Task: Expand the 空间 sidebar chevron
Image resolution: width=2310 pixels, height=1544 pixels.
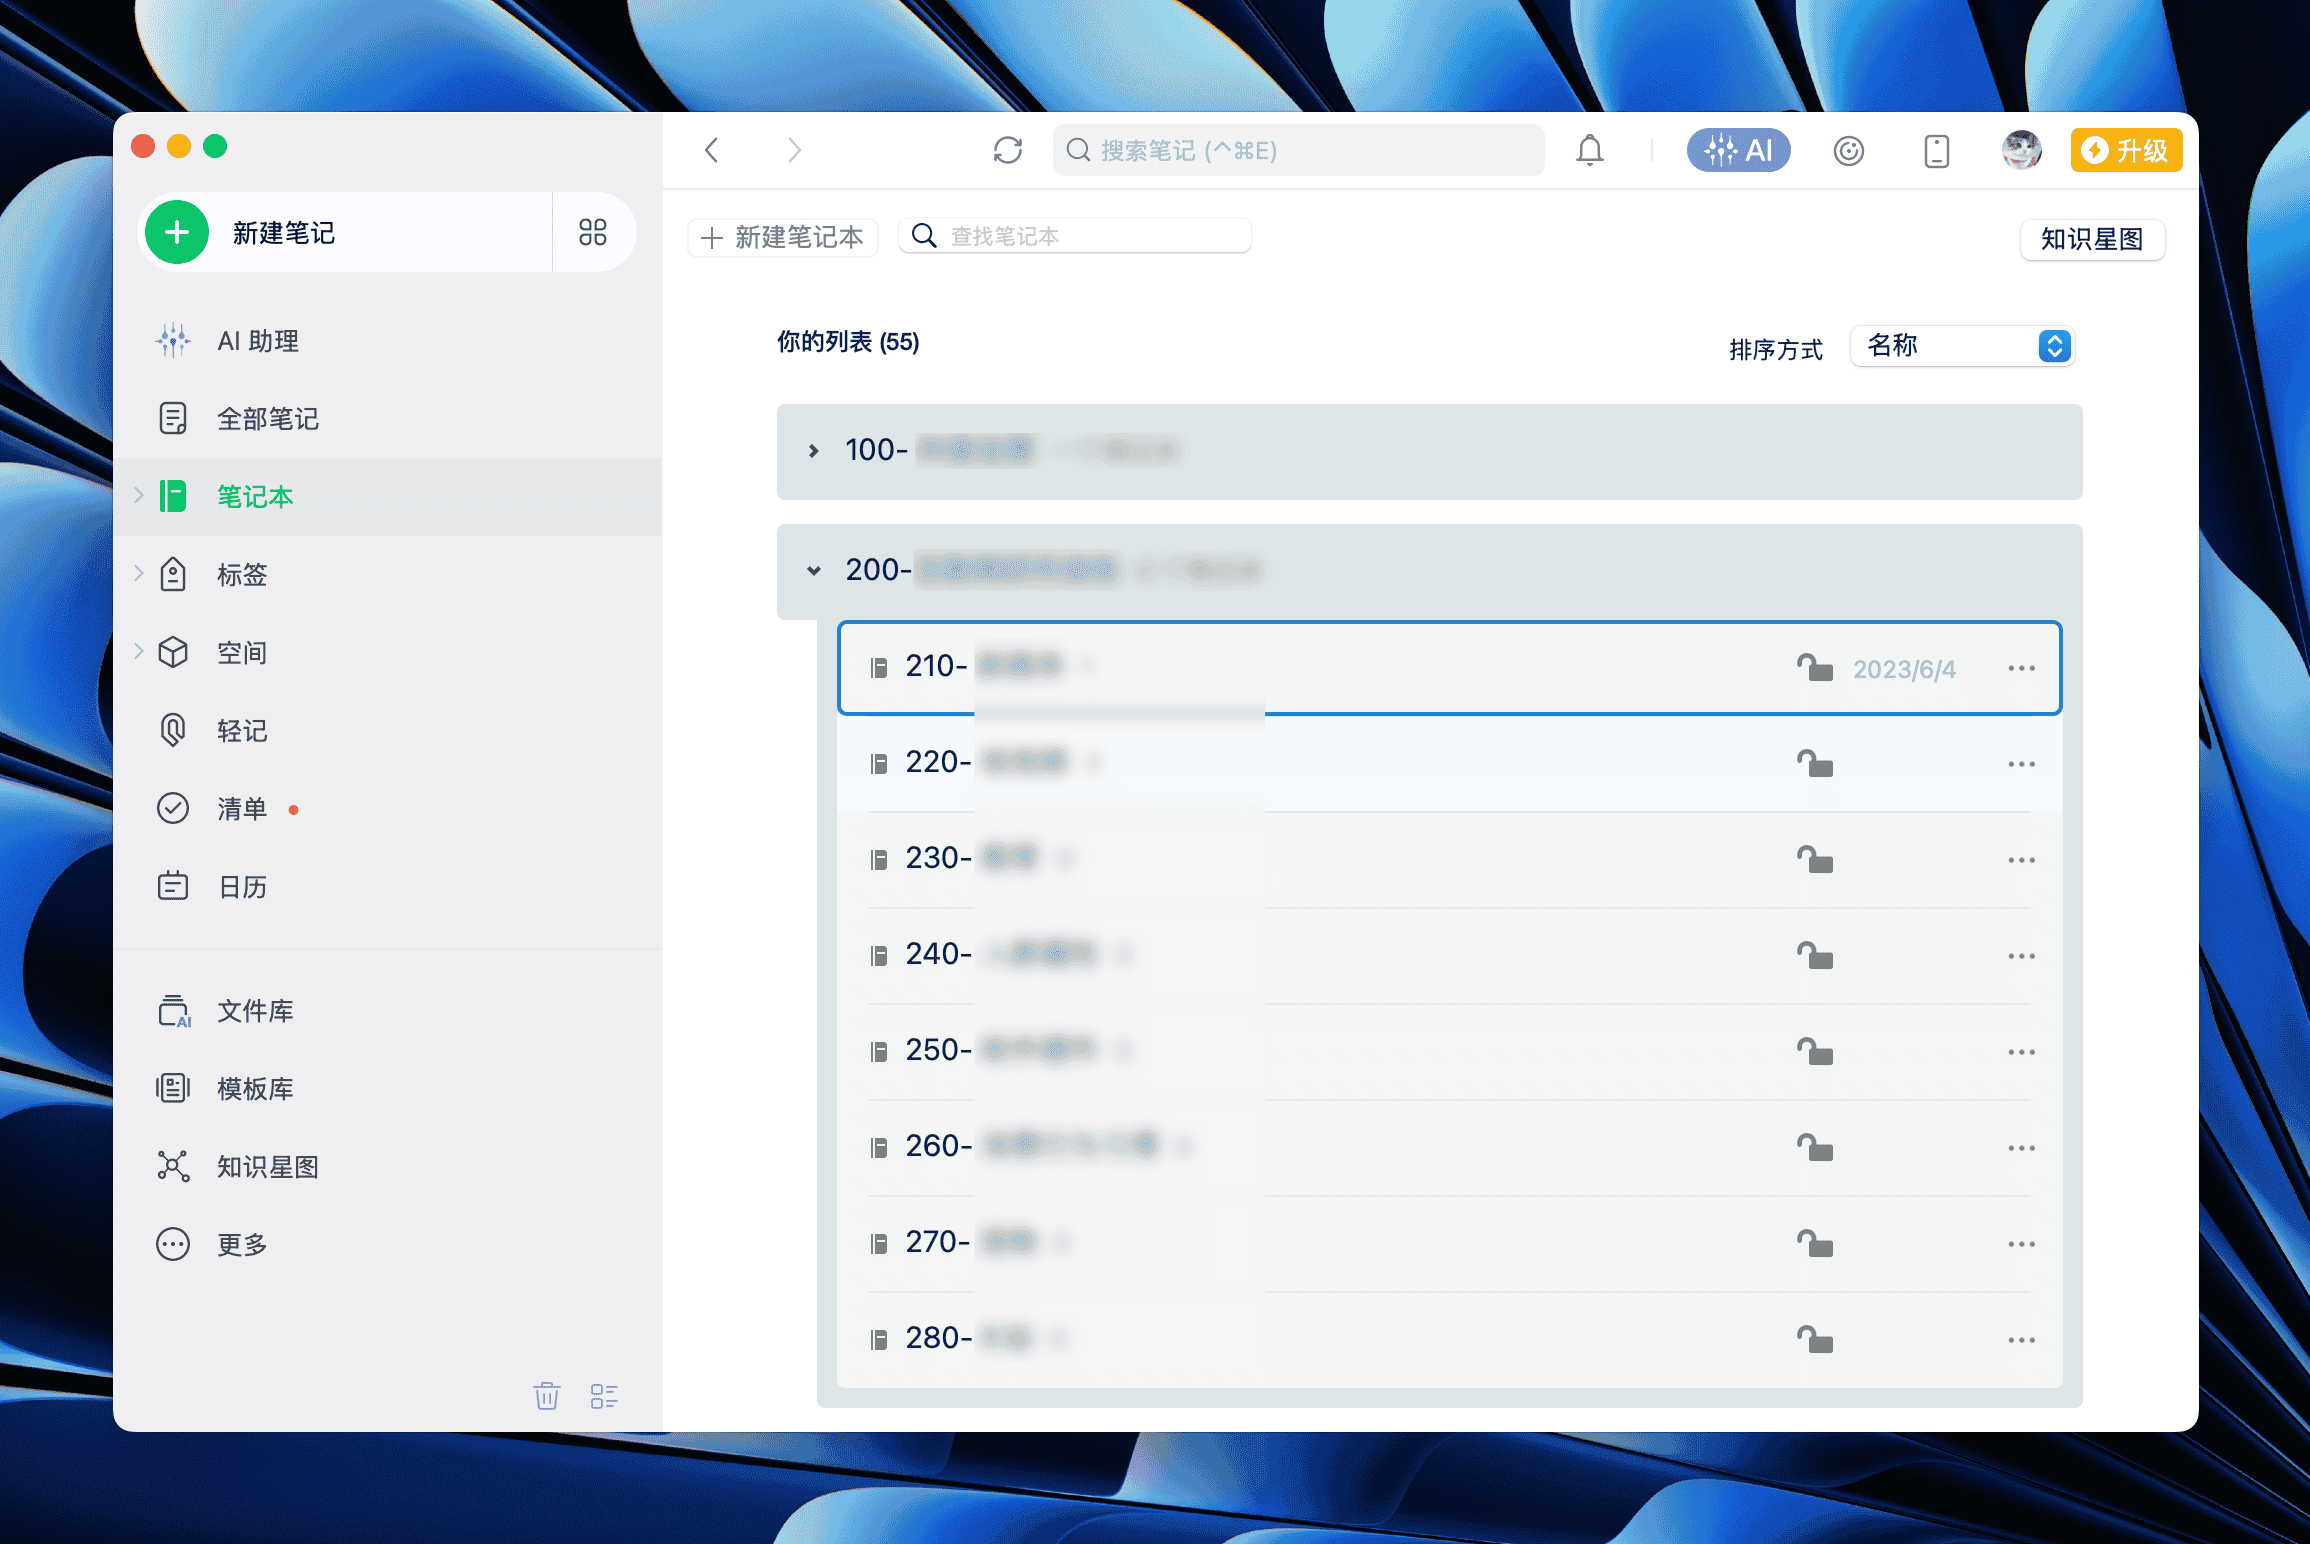Action: (x=139, y=651)
